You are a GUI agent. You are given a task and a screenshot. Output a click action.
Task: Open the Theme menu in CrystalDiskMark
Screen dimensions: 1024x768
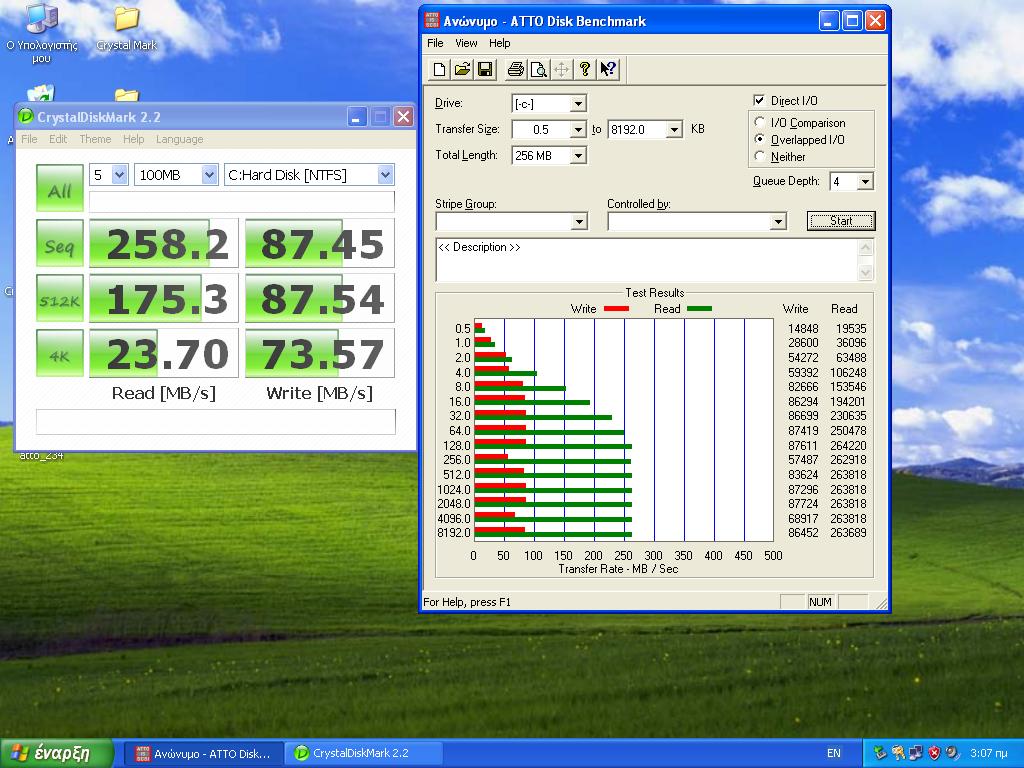coord(95,139)
